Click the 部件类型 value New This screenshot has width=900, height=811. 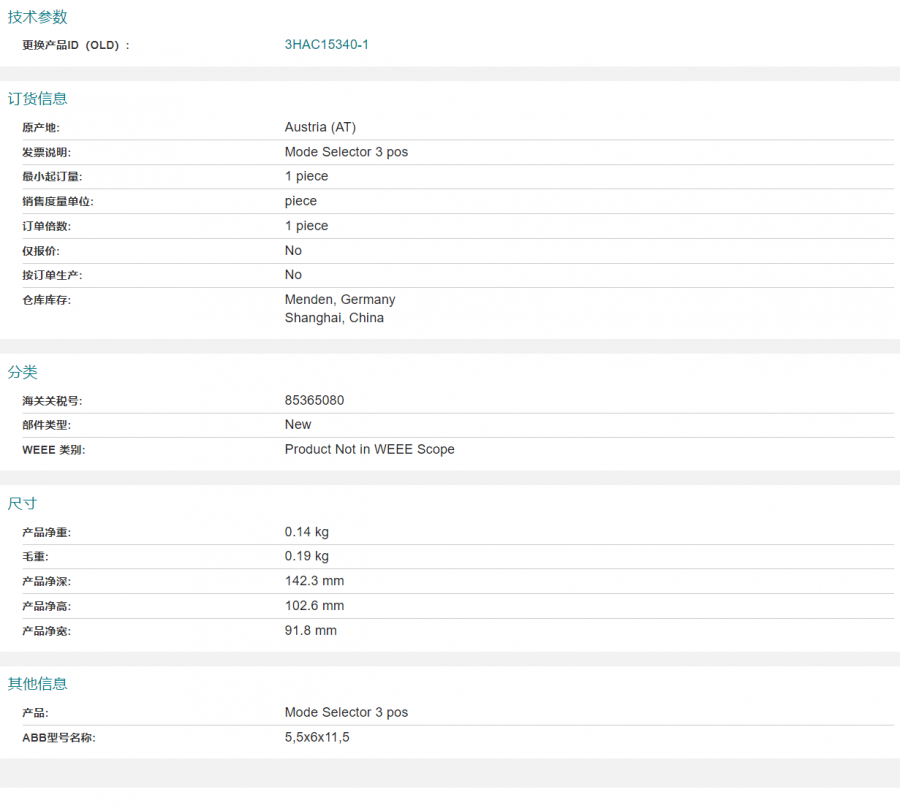pyautogui.click(x=298, y=425)
